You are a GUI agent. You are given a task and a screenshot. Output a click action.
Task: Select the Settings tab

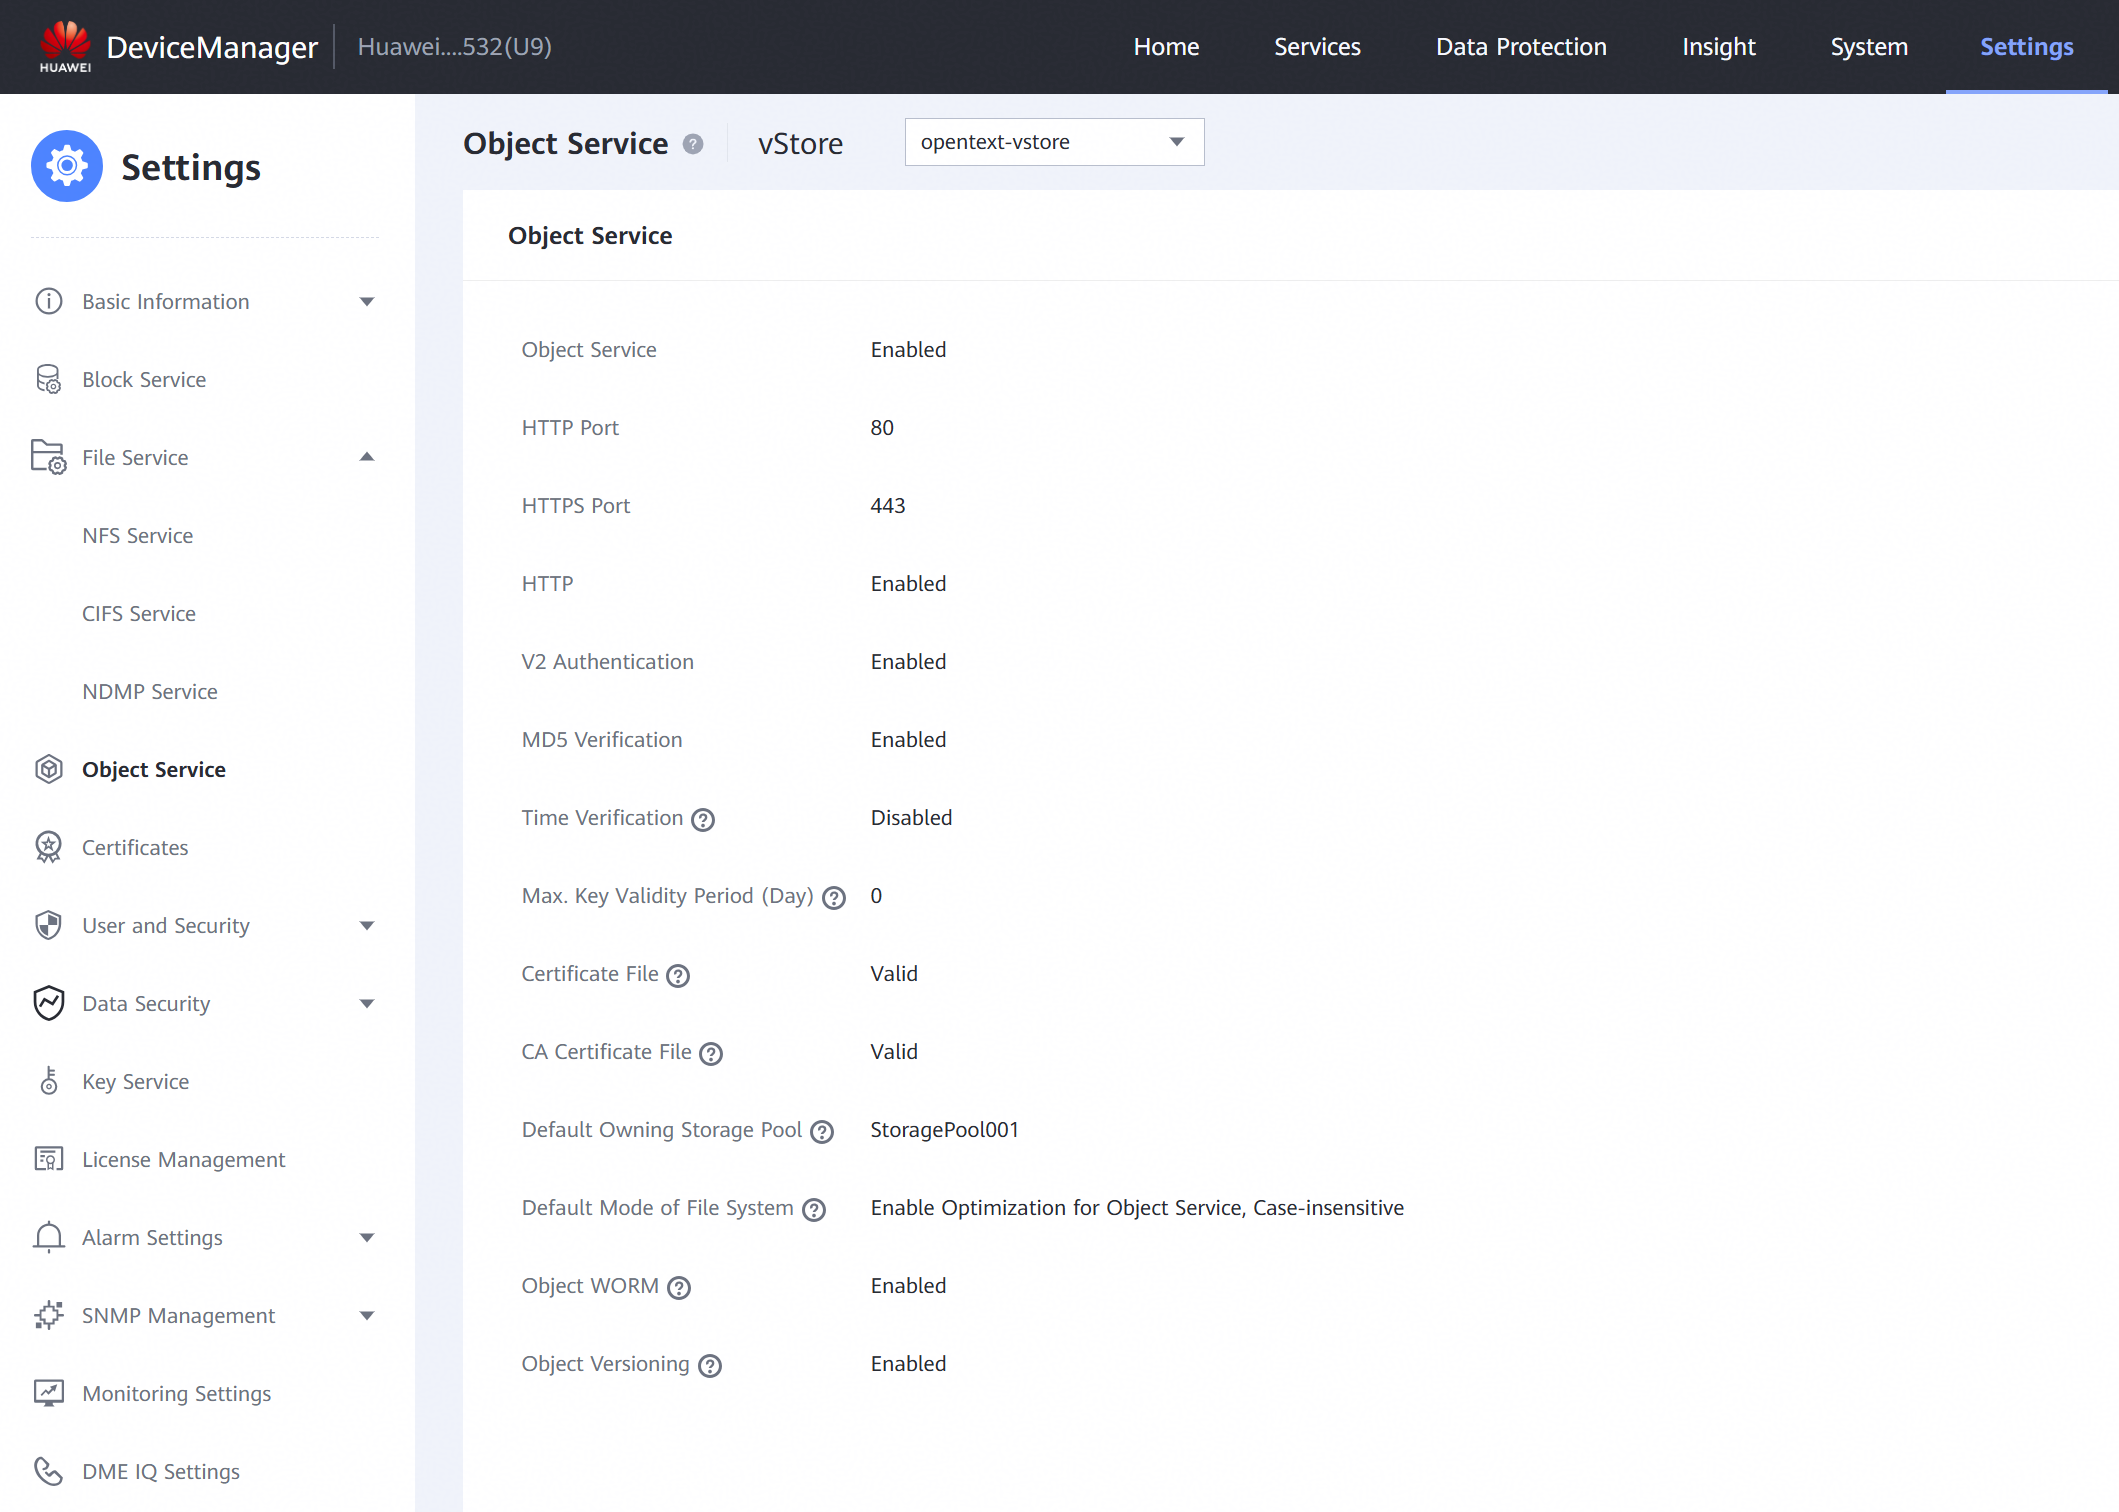2027,46
